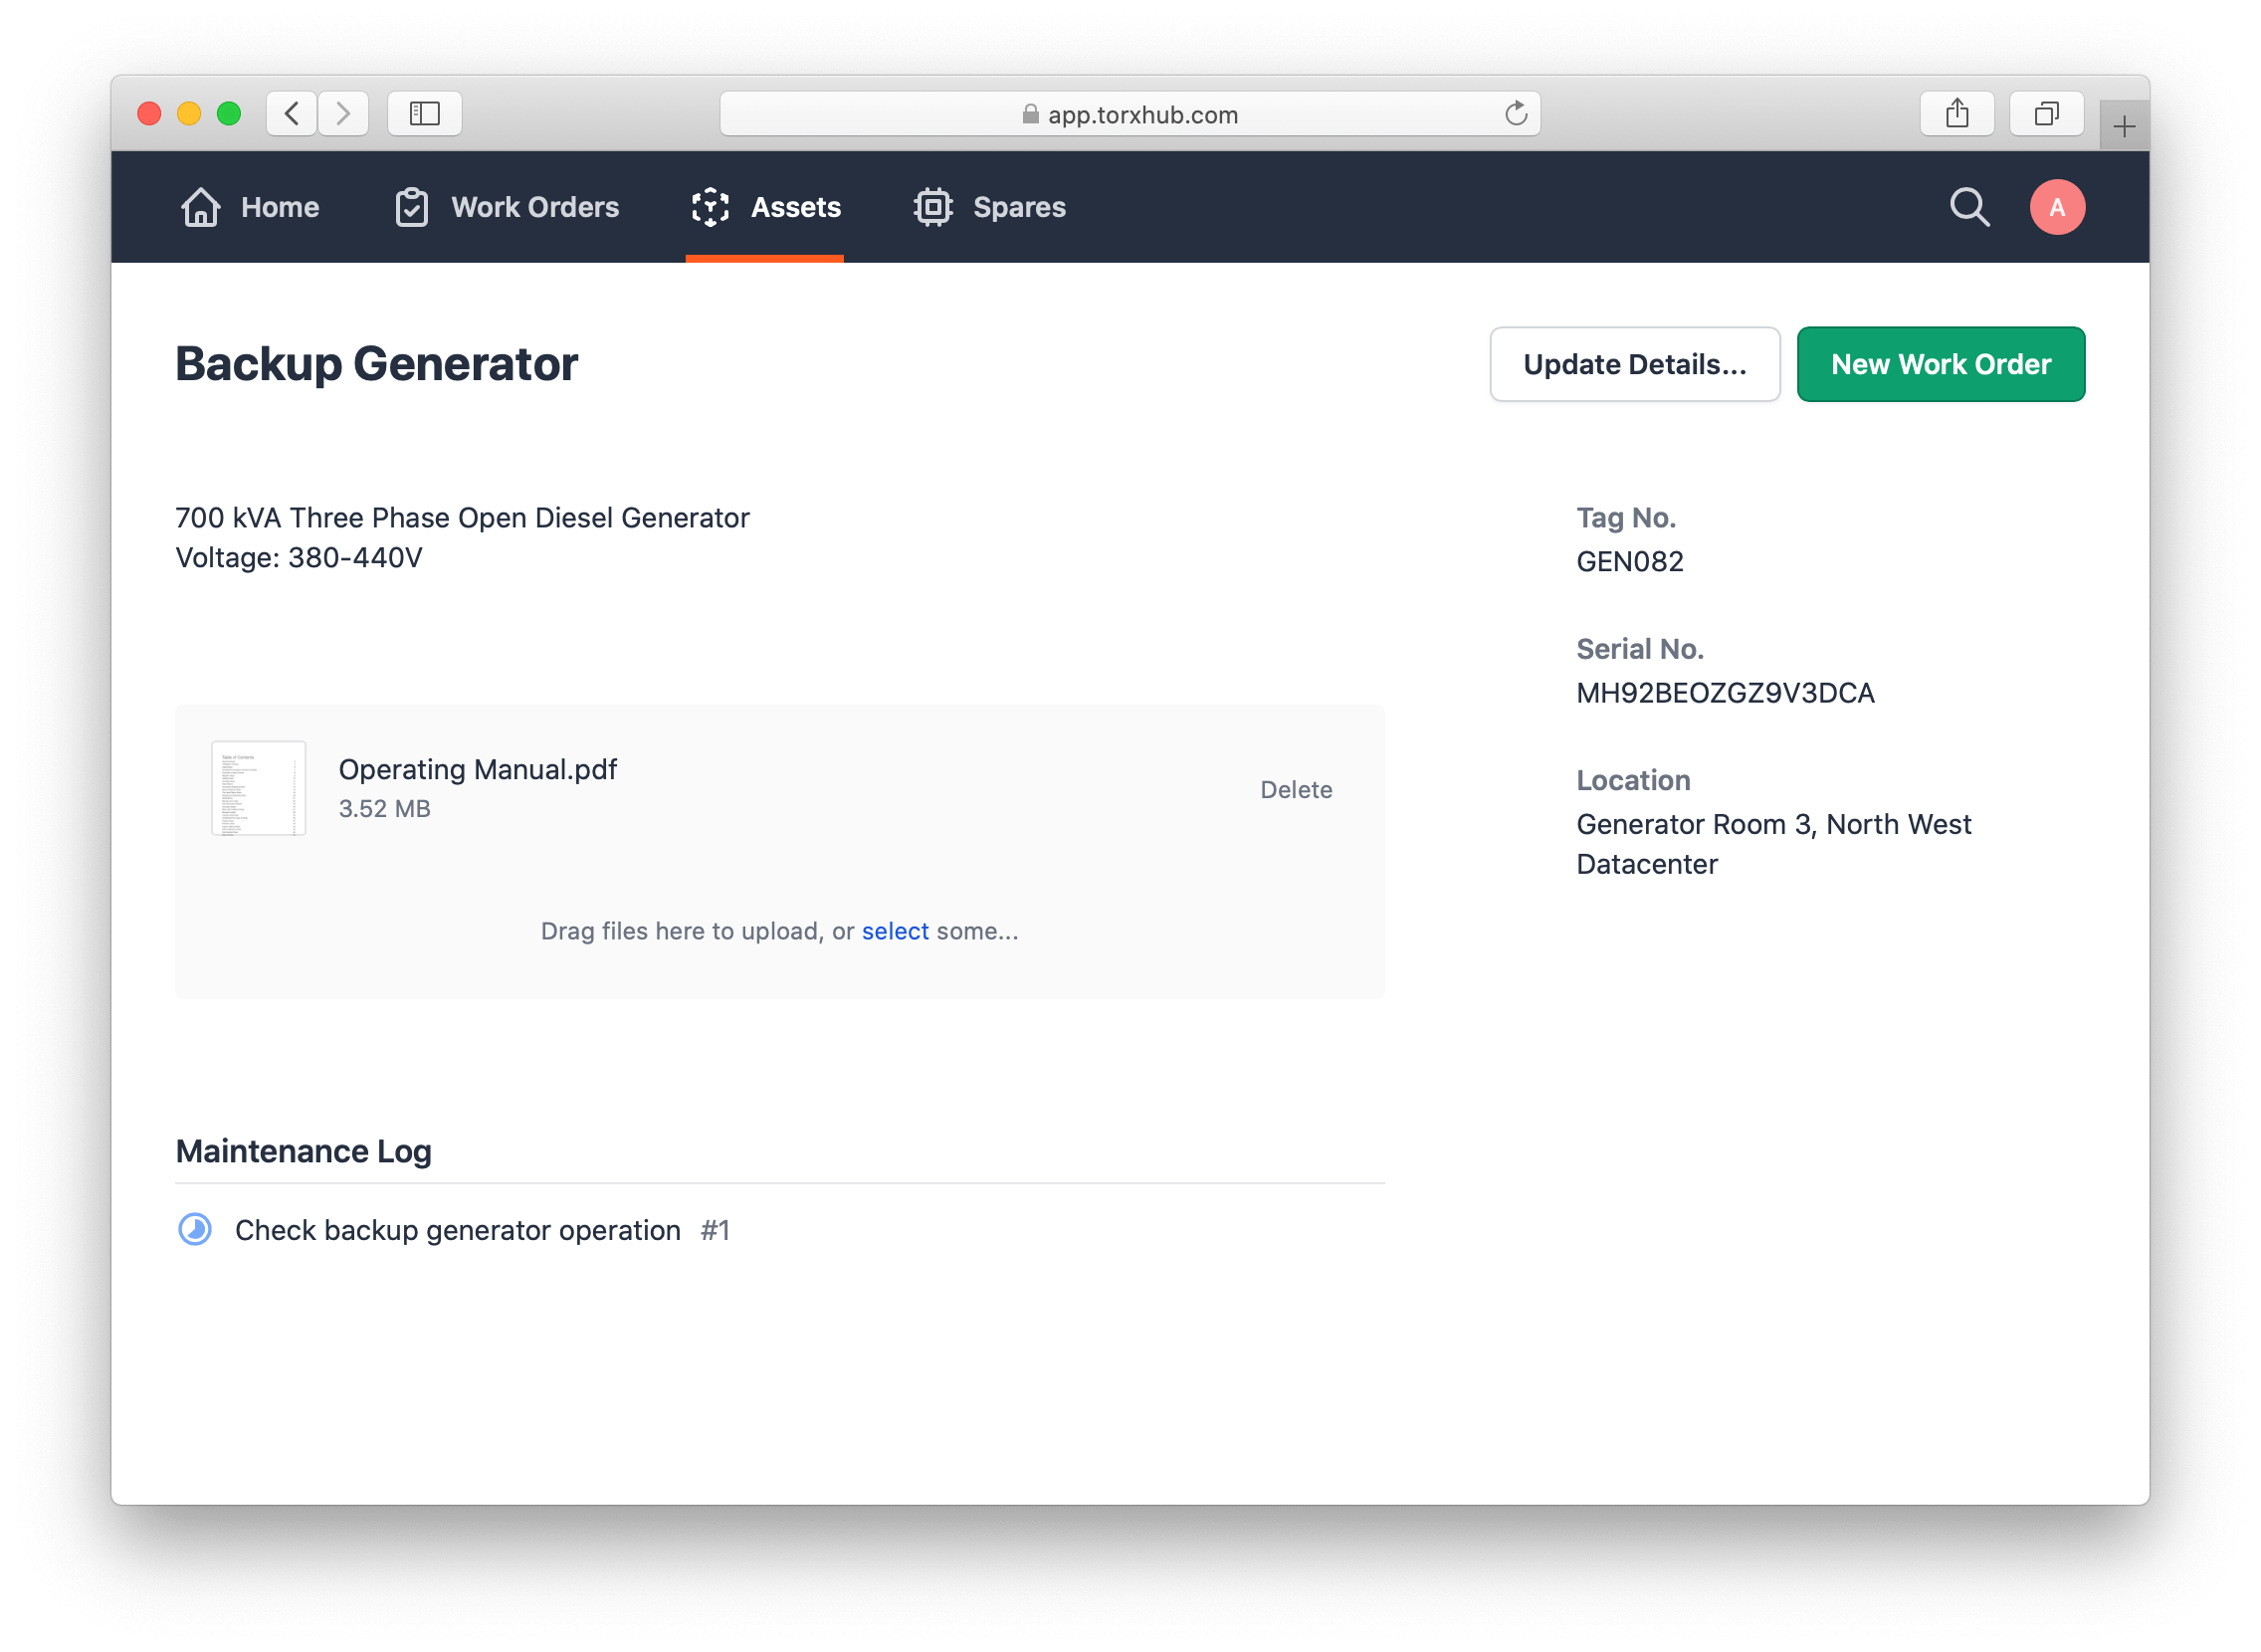Open user avatar account menu

(2056, 207)
